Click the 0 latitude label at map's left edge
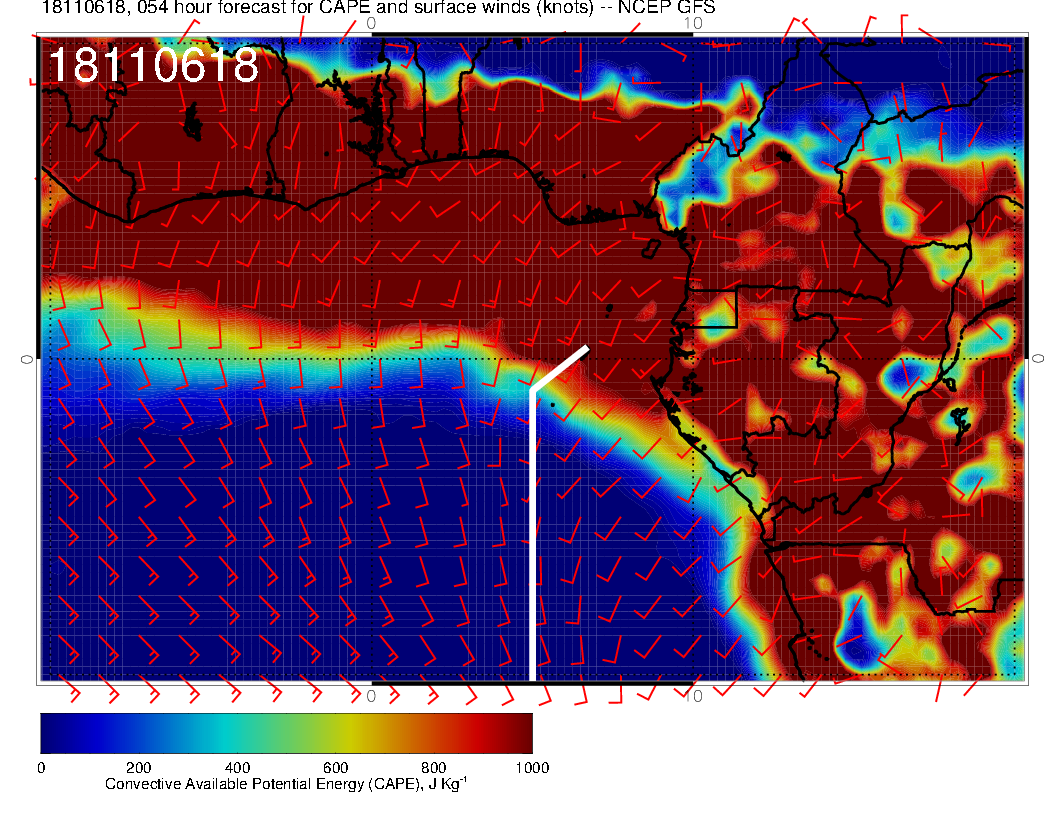The width and height of the screenshot is (1056, 816). click(x=27, y=360)
